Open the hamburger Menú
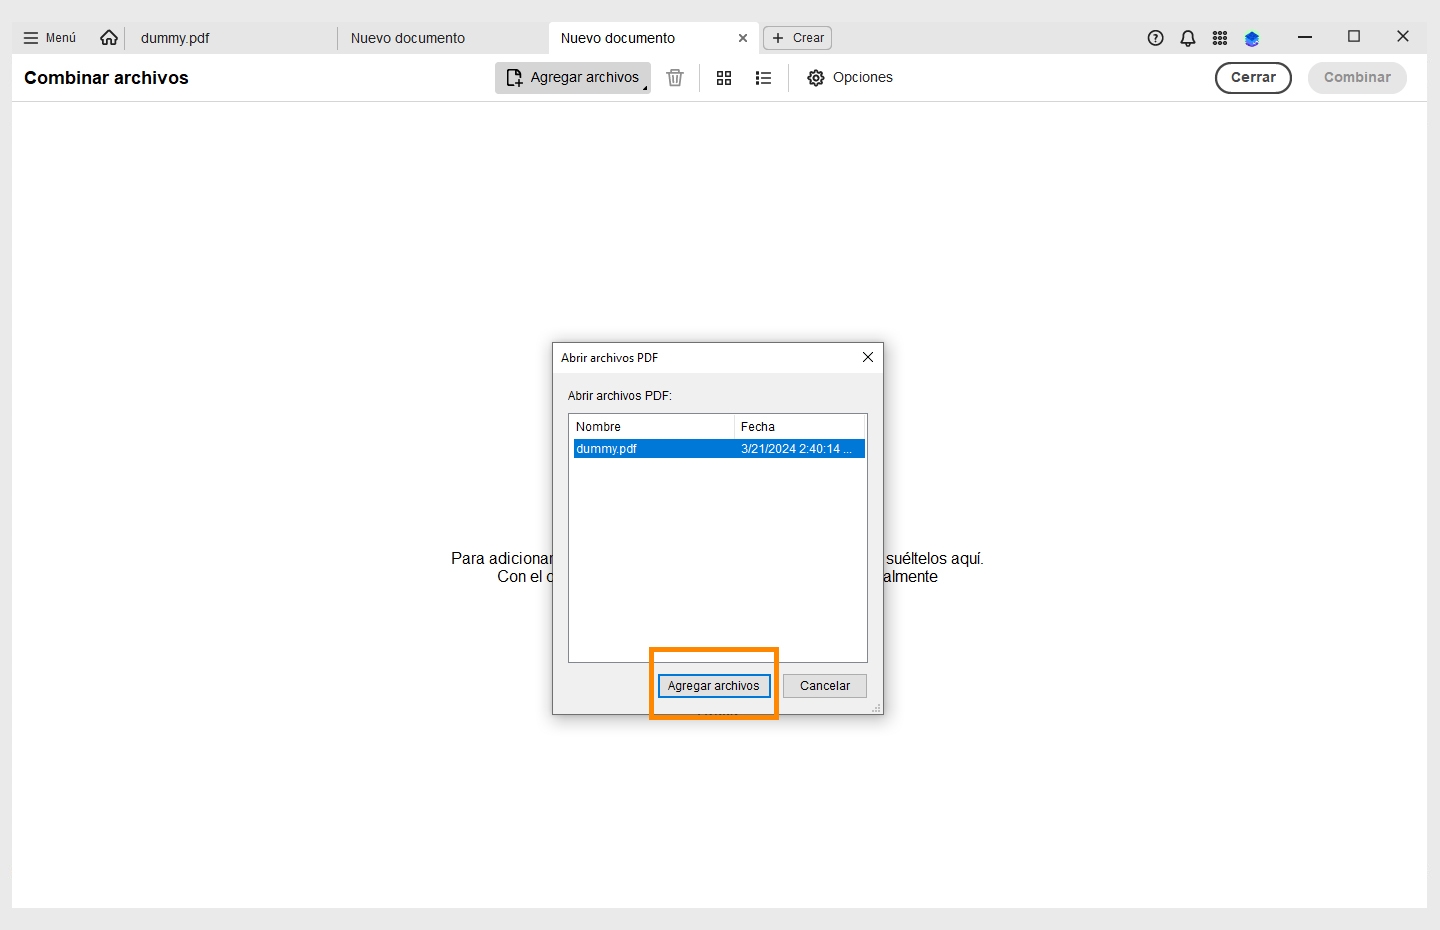The height and width of the screenshot is (930, 1440). click(x=50, y=38)
